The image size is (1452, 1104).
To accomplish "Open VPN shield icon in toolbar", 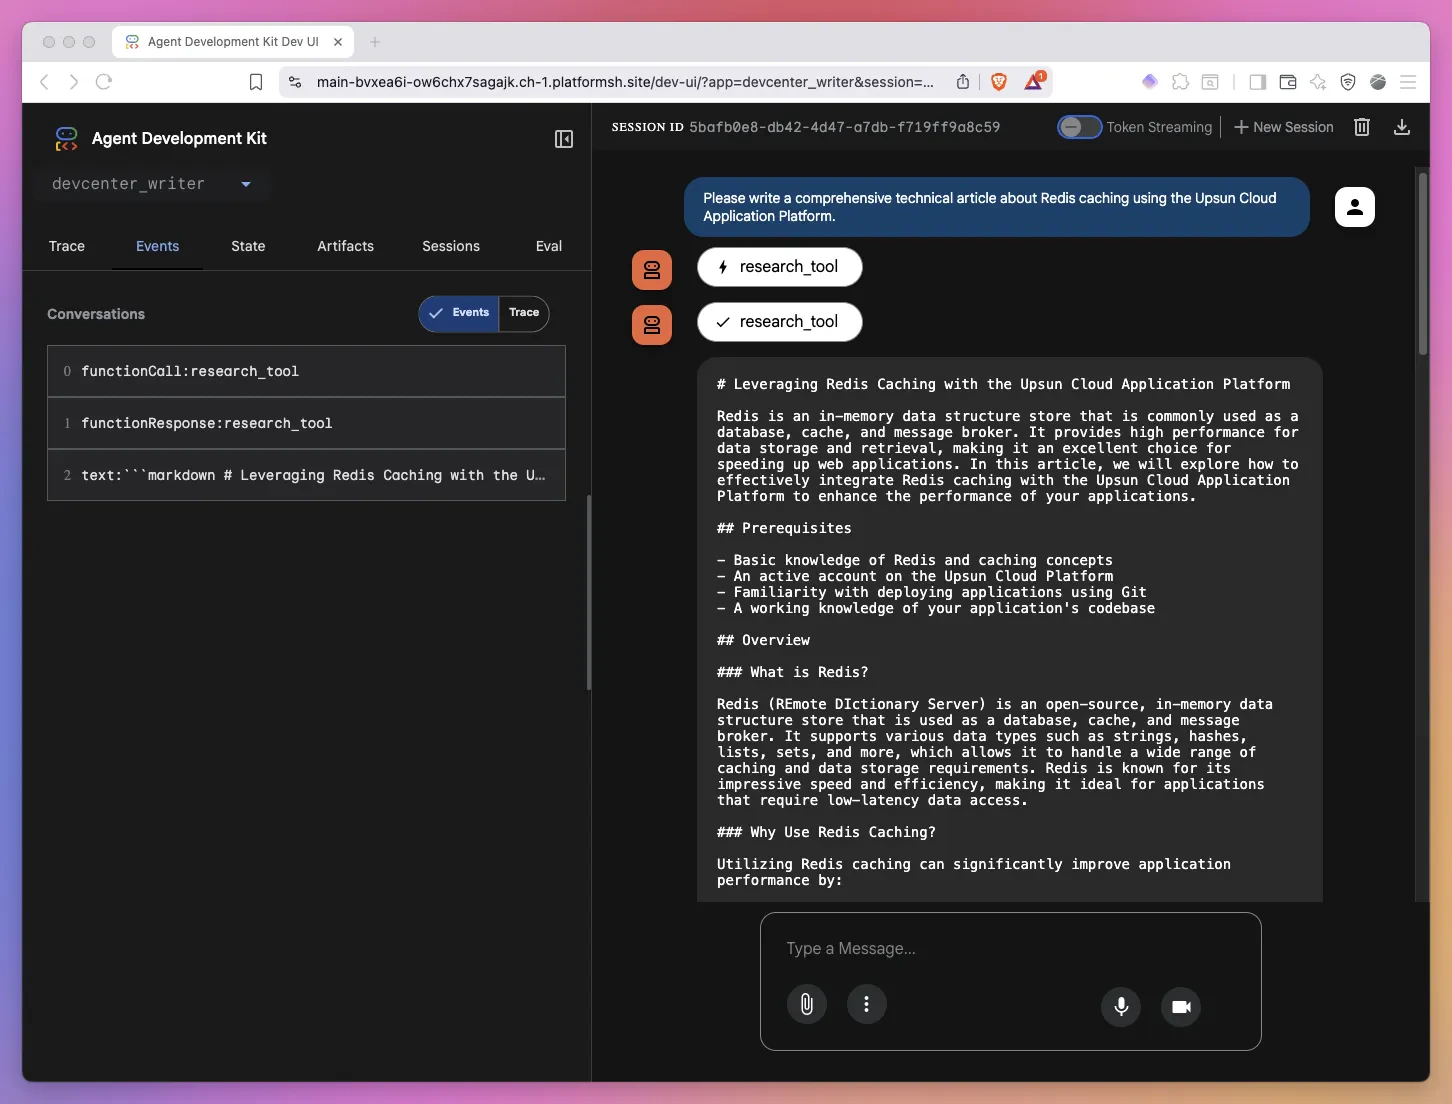I will point(1348,82).
